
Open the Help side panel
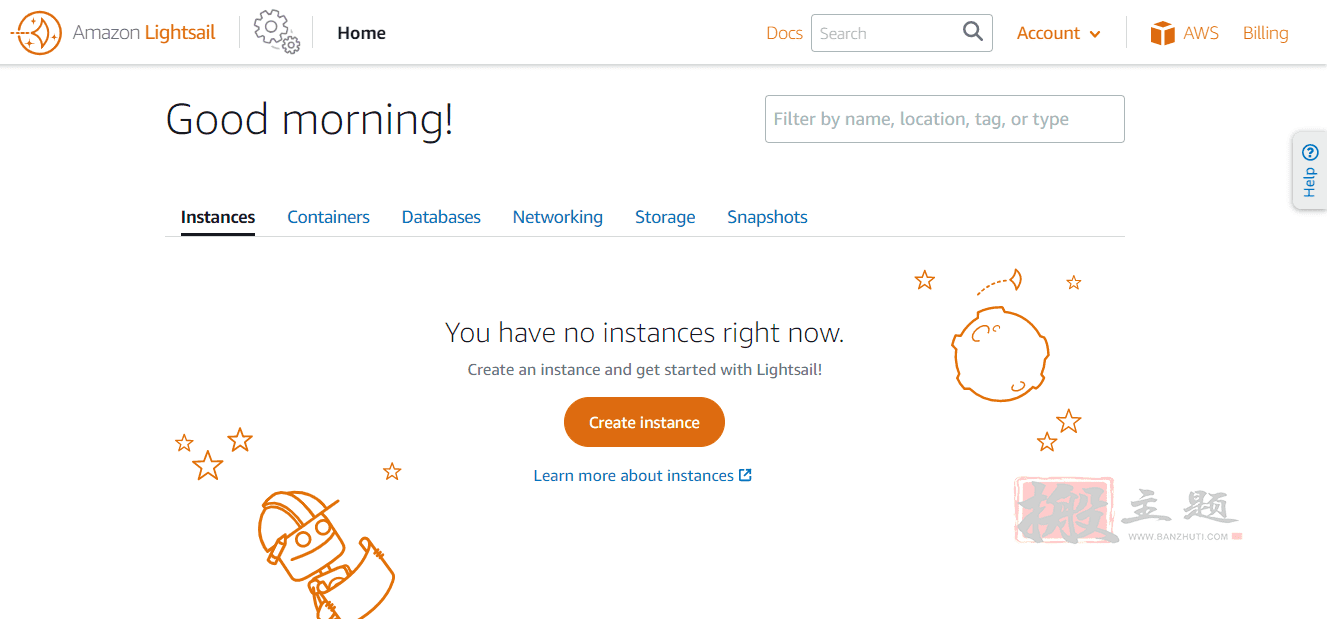click(x=1310, y=171)
